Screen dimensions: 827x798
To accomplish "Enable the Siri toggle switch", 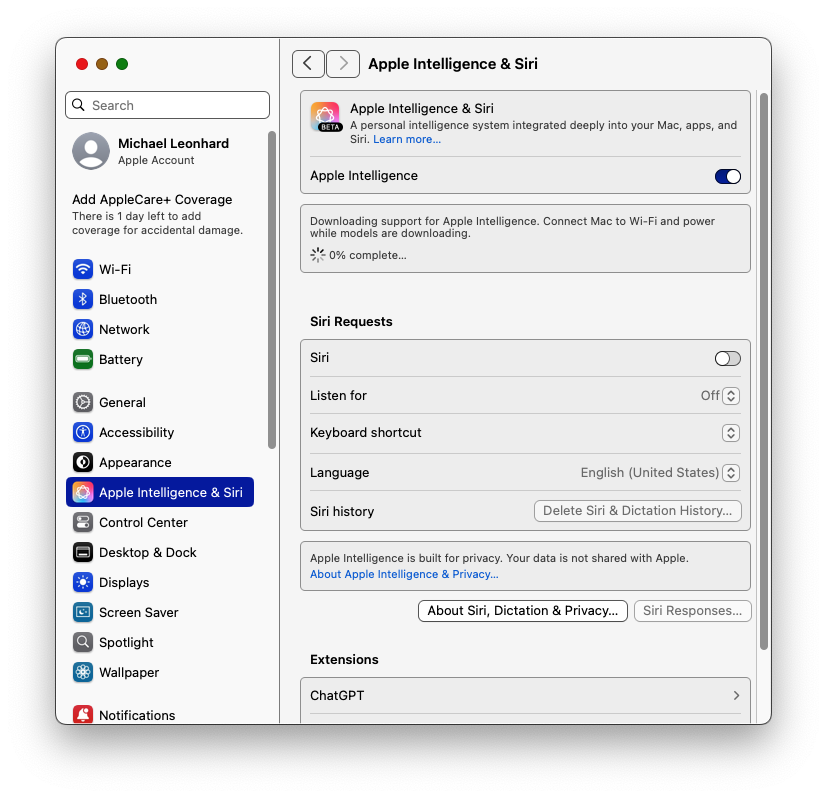I will pos(728,359).
